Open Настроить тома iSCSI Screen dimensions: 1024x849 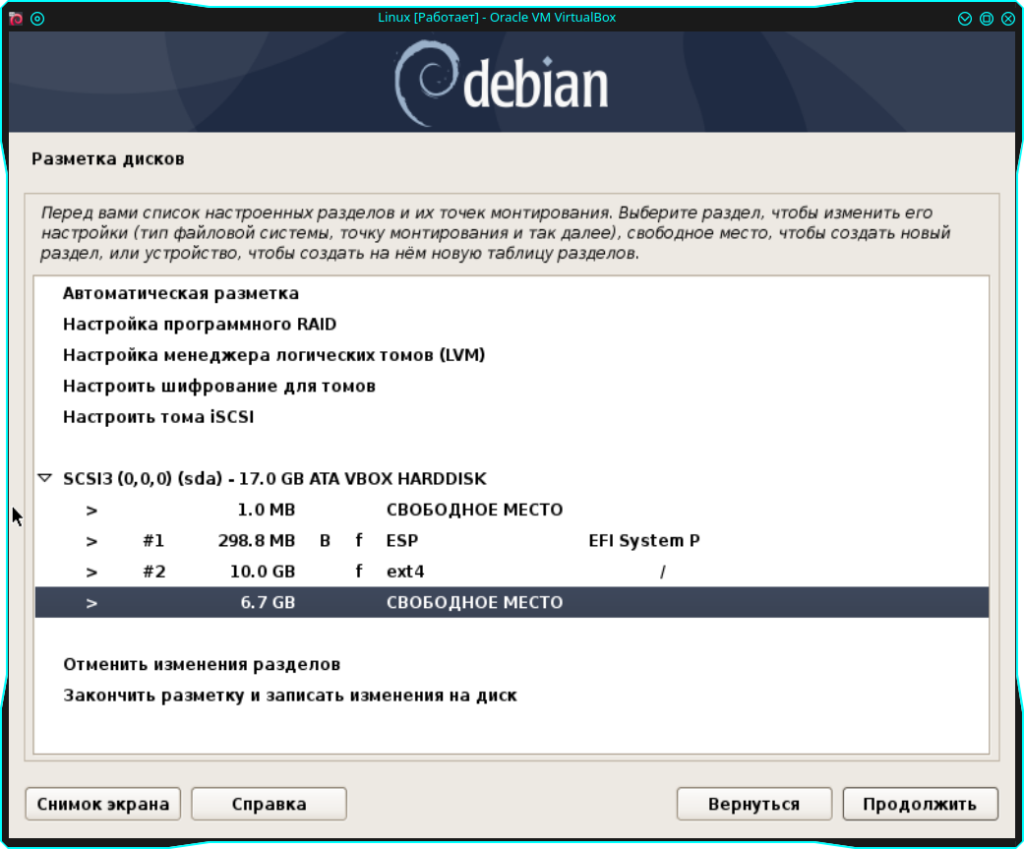point(158,417)
